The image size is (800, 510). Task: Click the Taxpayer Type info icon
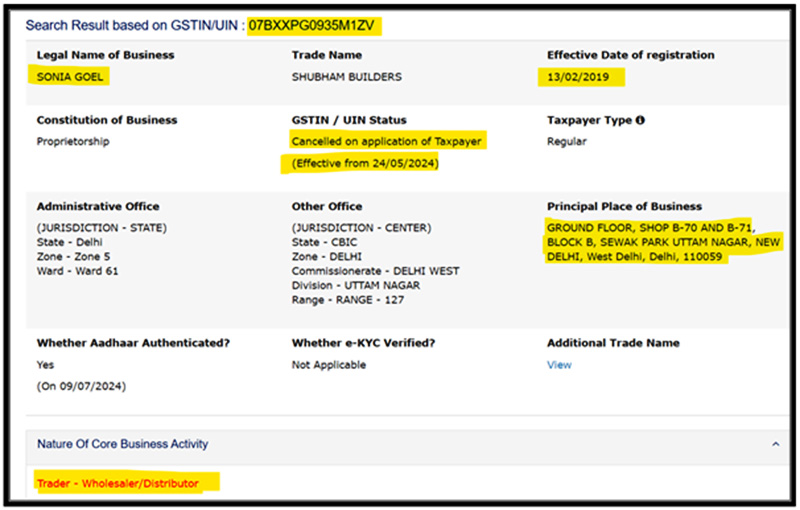(640, 120)
